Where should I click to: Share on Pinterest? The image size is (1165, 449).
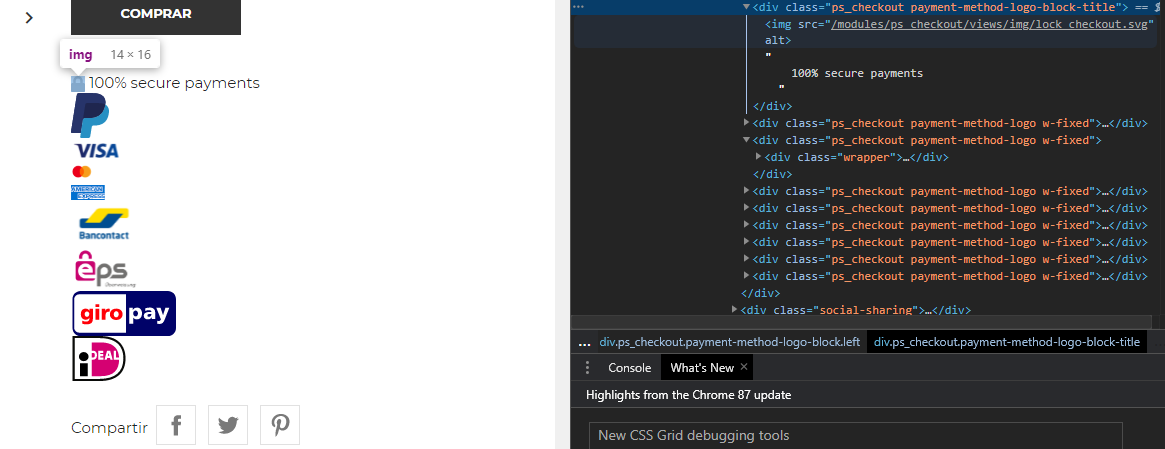280,425
